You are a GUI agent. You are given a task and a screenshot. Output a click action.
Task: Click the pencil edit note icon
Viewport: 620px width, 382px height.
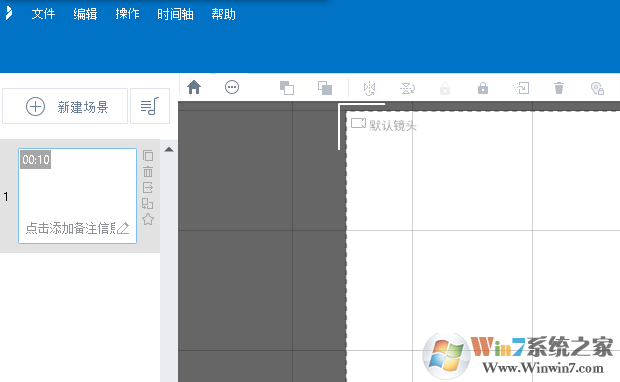coord(123,228)
